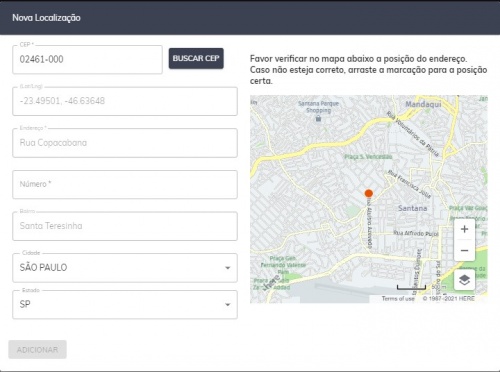The width and height of the screenshot is (500, 372).
Task: Click the Lat/Lng coordinates field
Action: pyautogui.click(x=125, y=101)
